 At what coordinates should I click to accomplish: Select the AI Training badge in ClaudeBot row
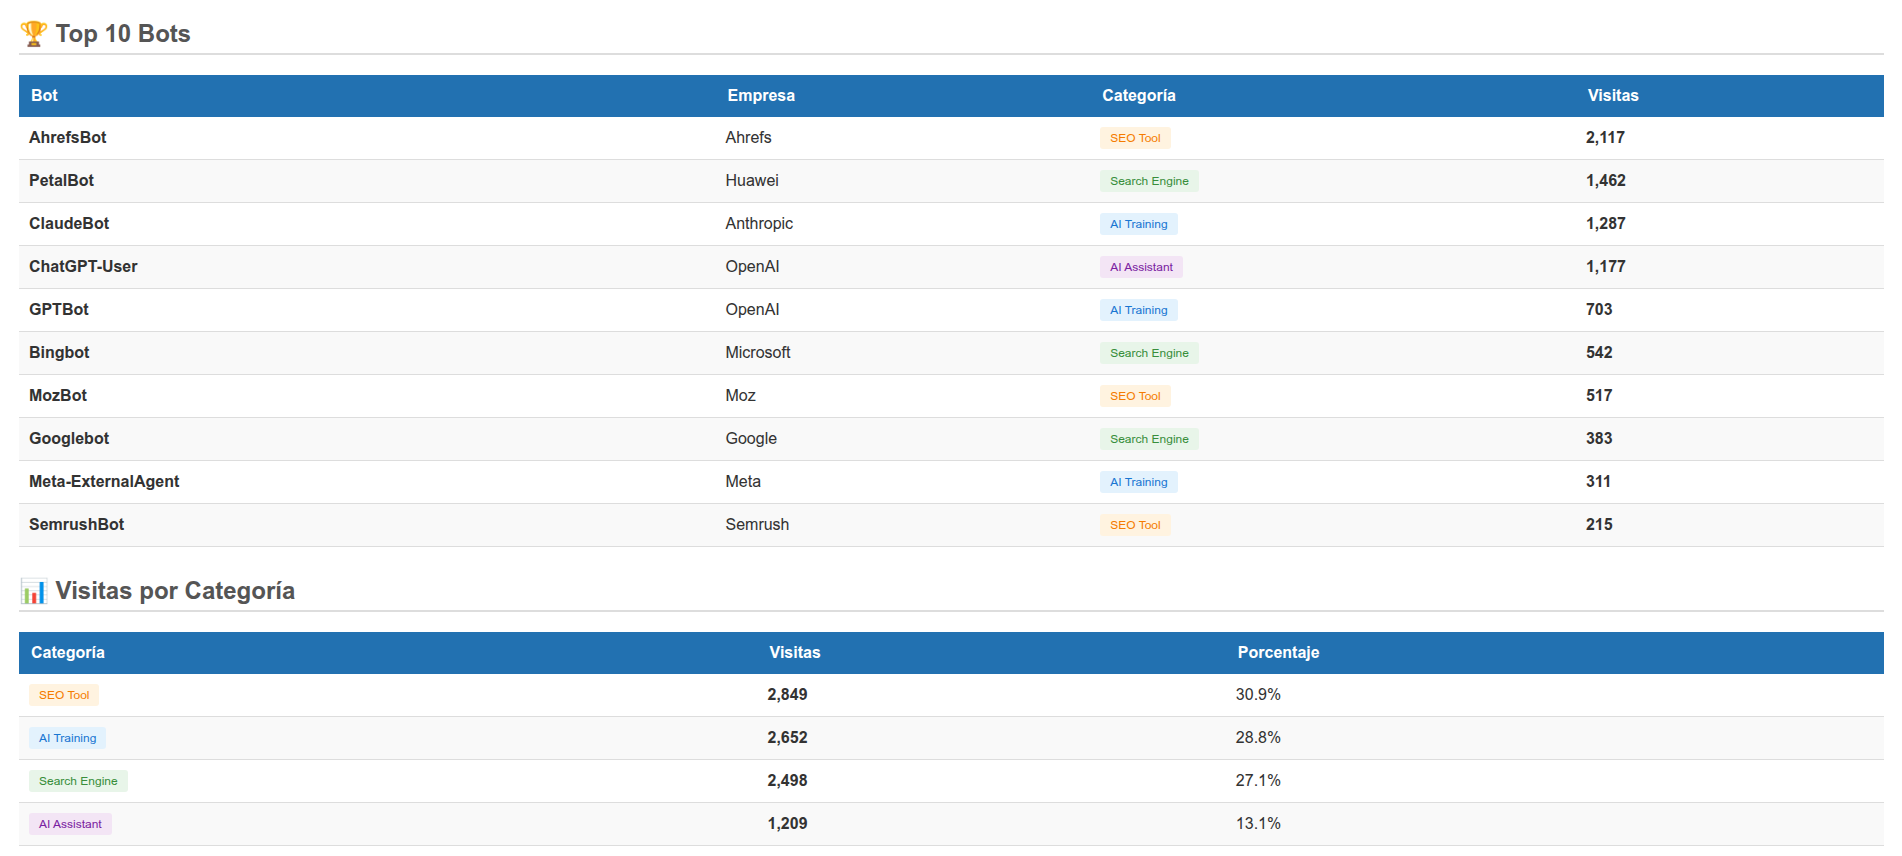(1138, 224)
